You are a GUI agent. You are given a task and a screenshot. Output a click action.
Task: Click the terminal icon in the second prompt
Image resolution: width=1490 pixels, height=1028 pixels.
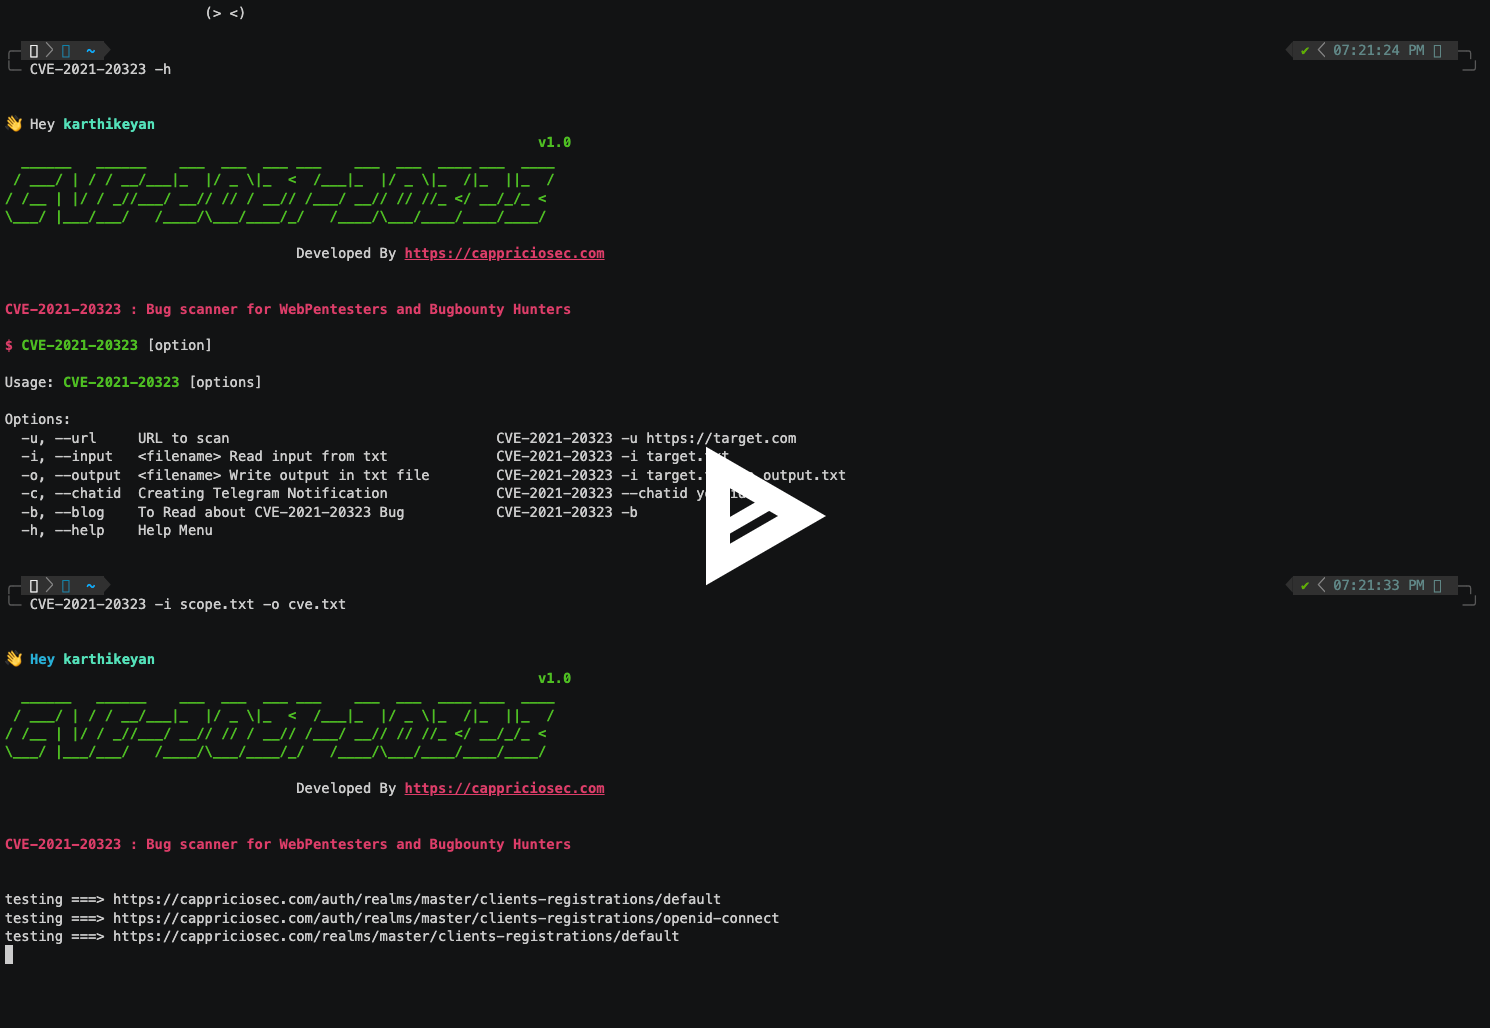[x=31, y=585]
